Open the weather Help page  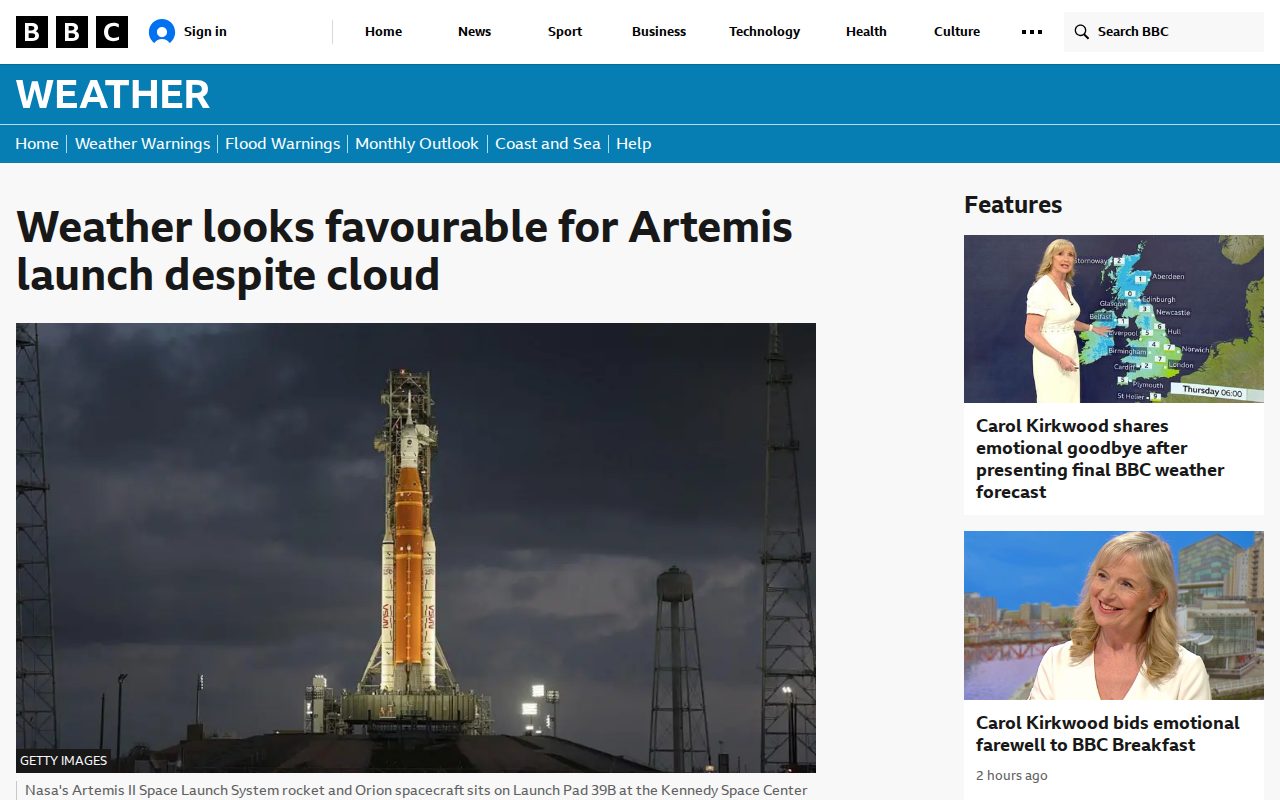(634, 144)
